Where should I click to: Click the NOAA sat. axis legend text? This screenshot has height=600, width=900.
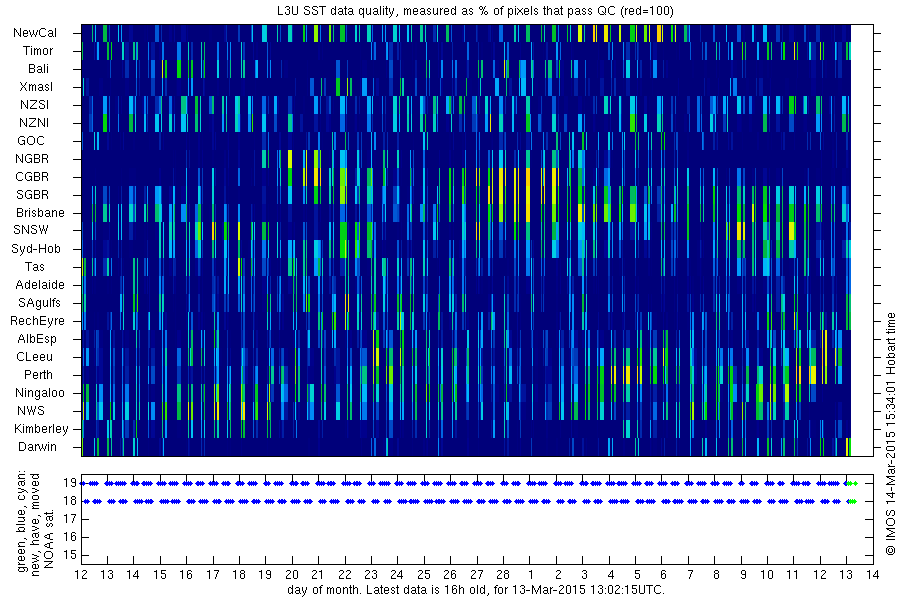(49, 537)
